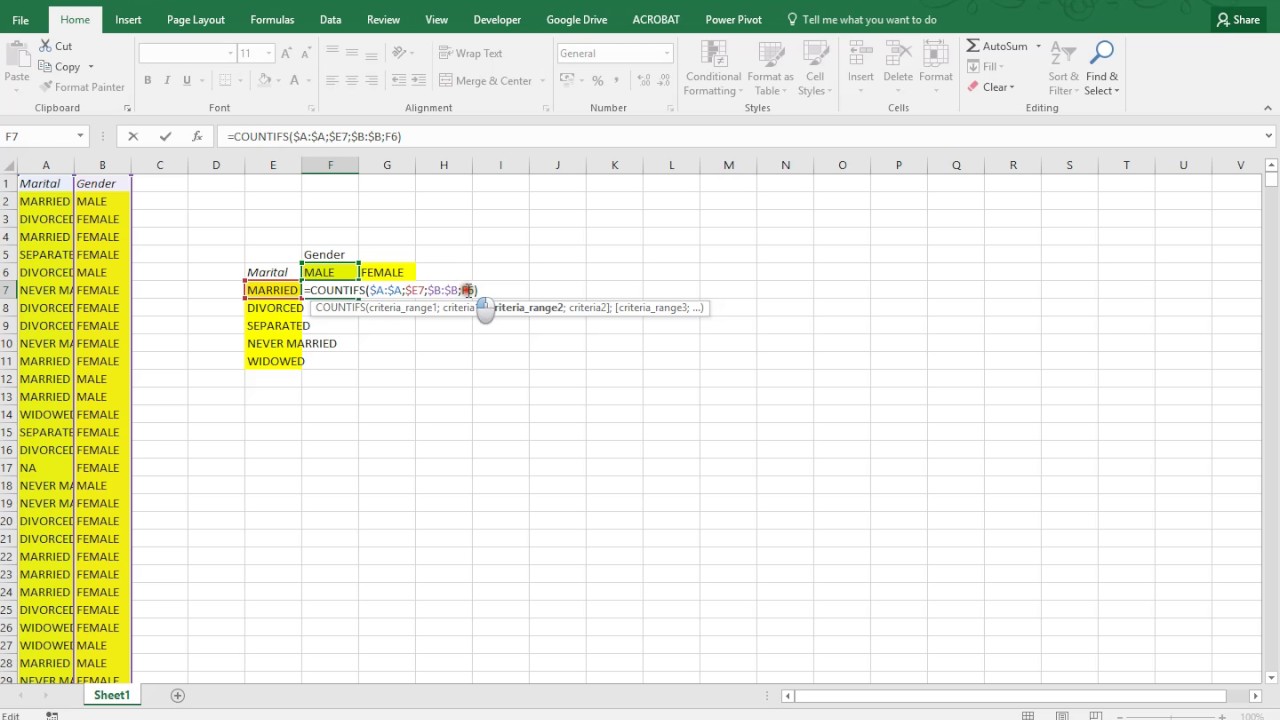Image resolution: width=1280 pixels, height=720 pixels.
Task: Expand the formula bar
Action: (1269, 136)
